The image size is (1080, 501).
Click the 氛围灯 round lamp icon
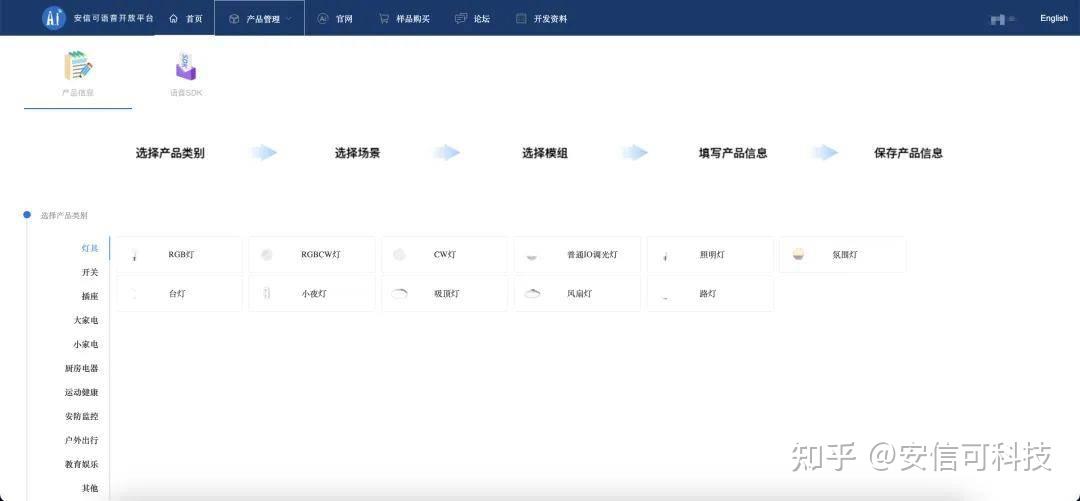[798, 254]
